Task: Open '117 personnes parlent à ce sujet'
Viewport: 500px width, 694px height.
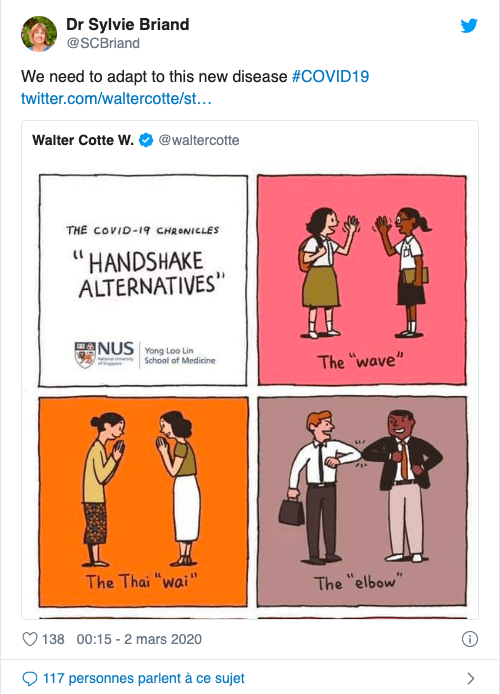Action: [x=143, y=678]
